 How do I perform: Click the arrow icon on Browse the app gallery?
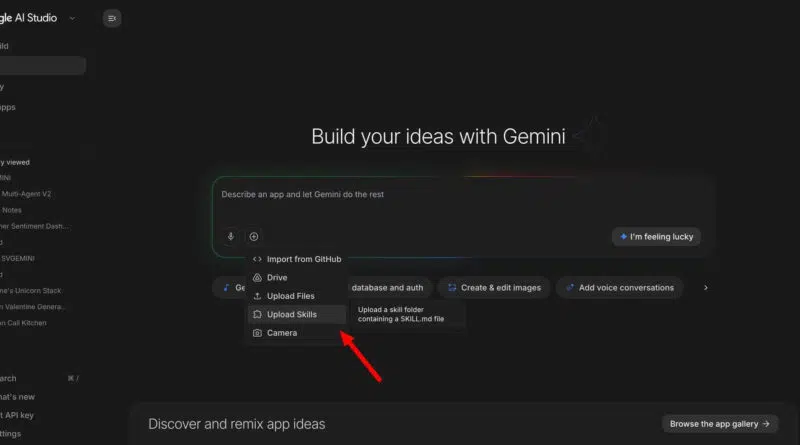tap(766, 424)
